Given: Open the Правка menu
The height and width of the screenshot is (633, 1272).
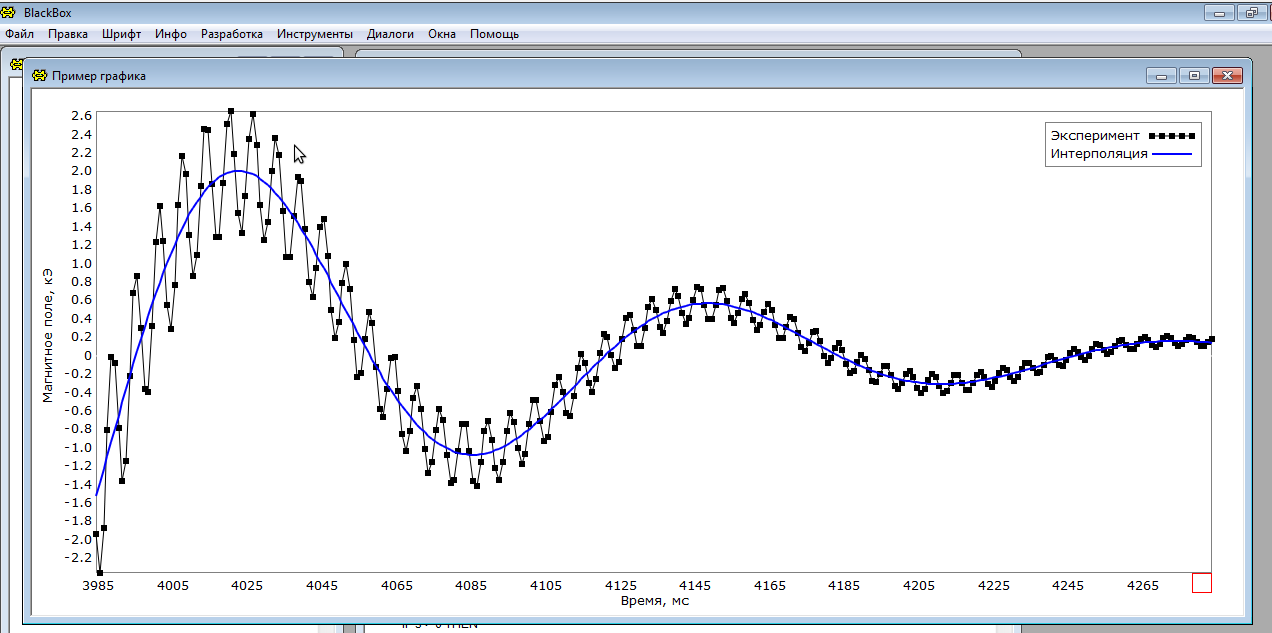Looking at the screenshot, I should pos(68,34).
